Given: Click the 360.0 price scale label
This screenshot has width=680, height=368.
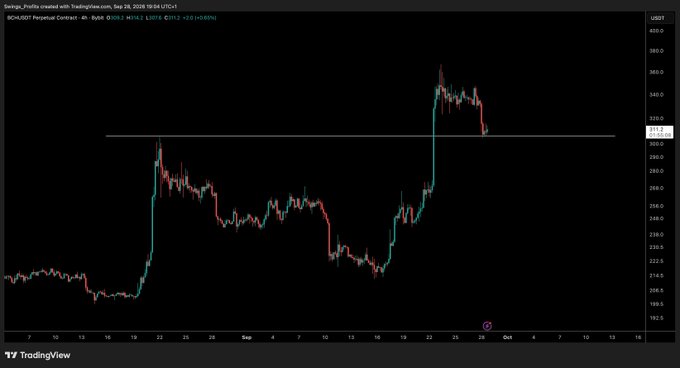Looking at the screenshot, I should click(656, 72).
